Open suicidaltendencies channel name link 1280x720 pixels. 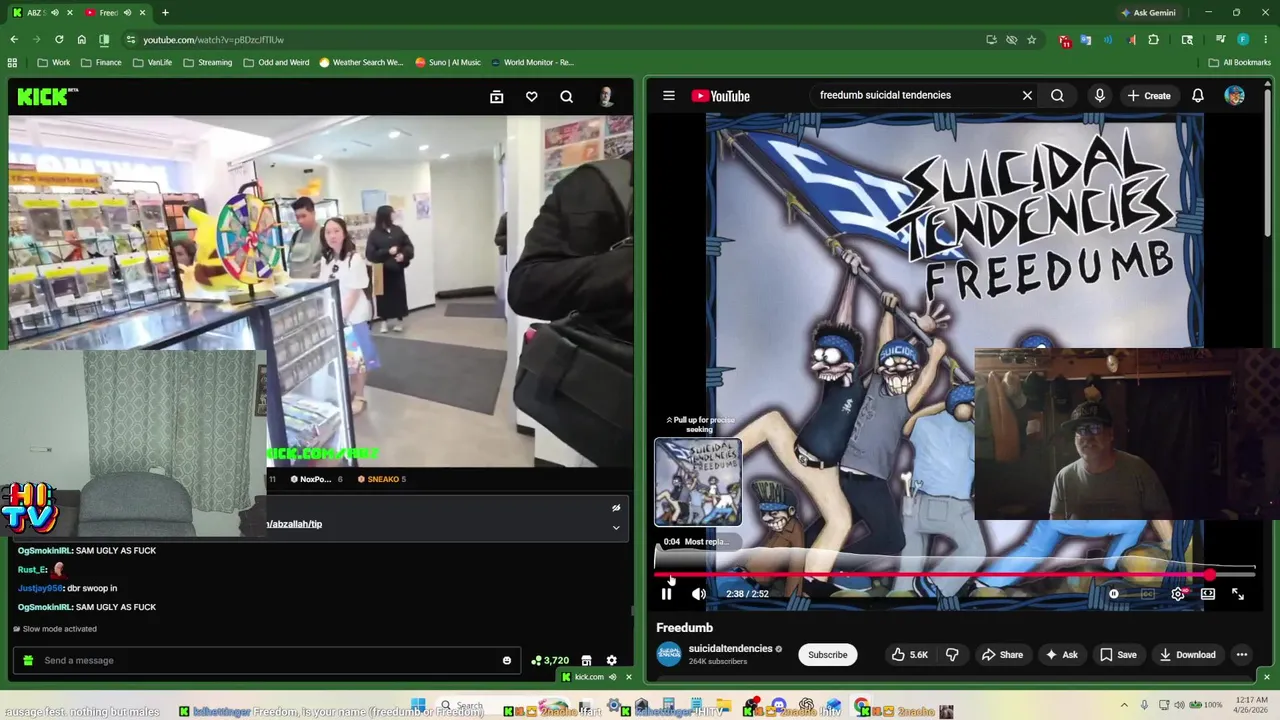click(x=730, y=649)
